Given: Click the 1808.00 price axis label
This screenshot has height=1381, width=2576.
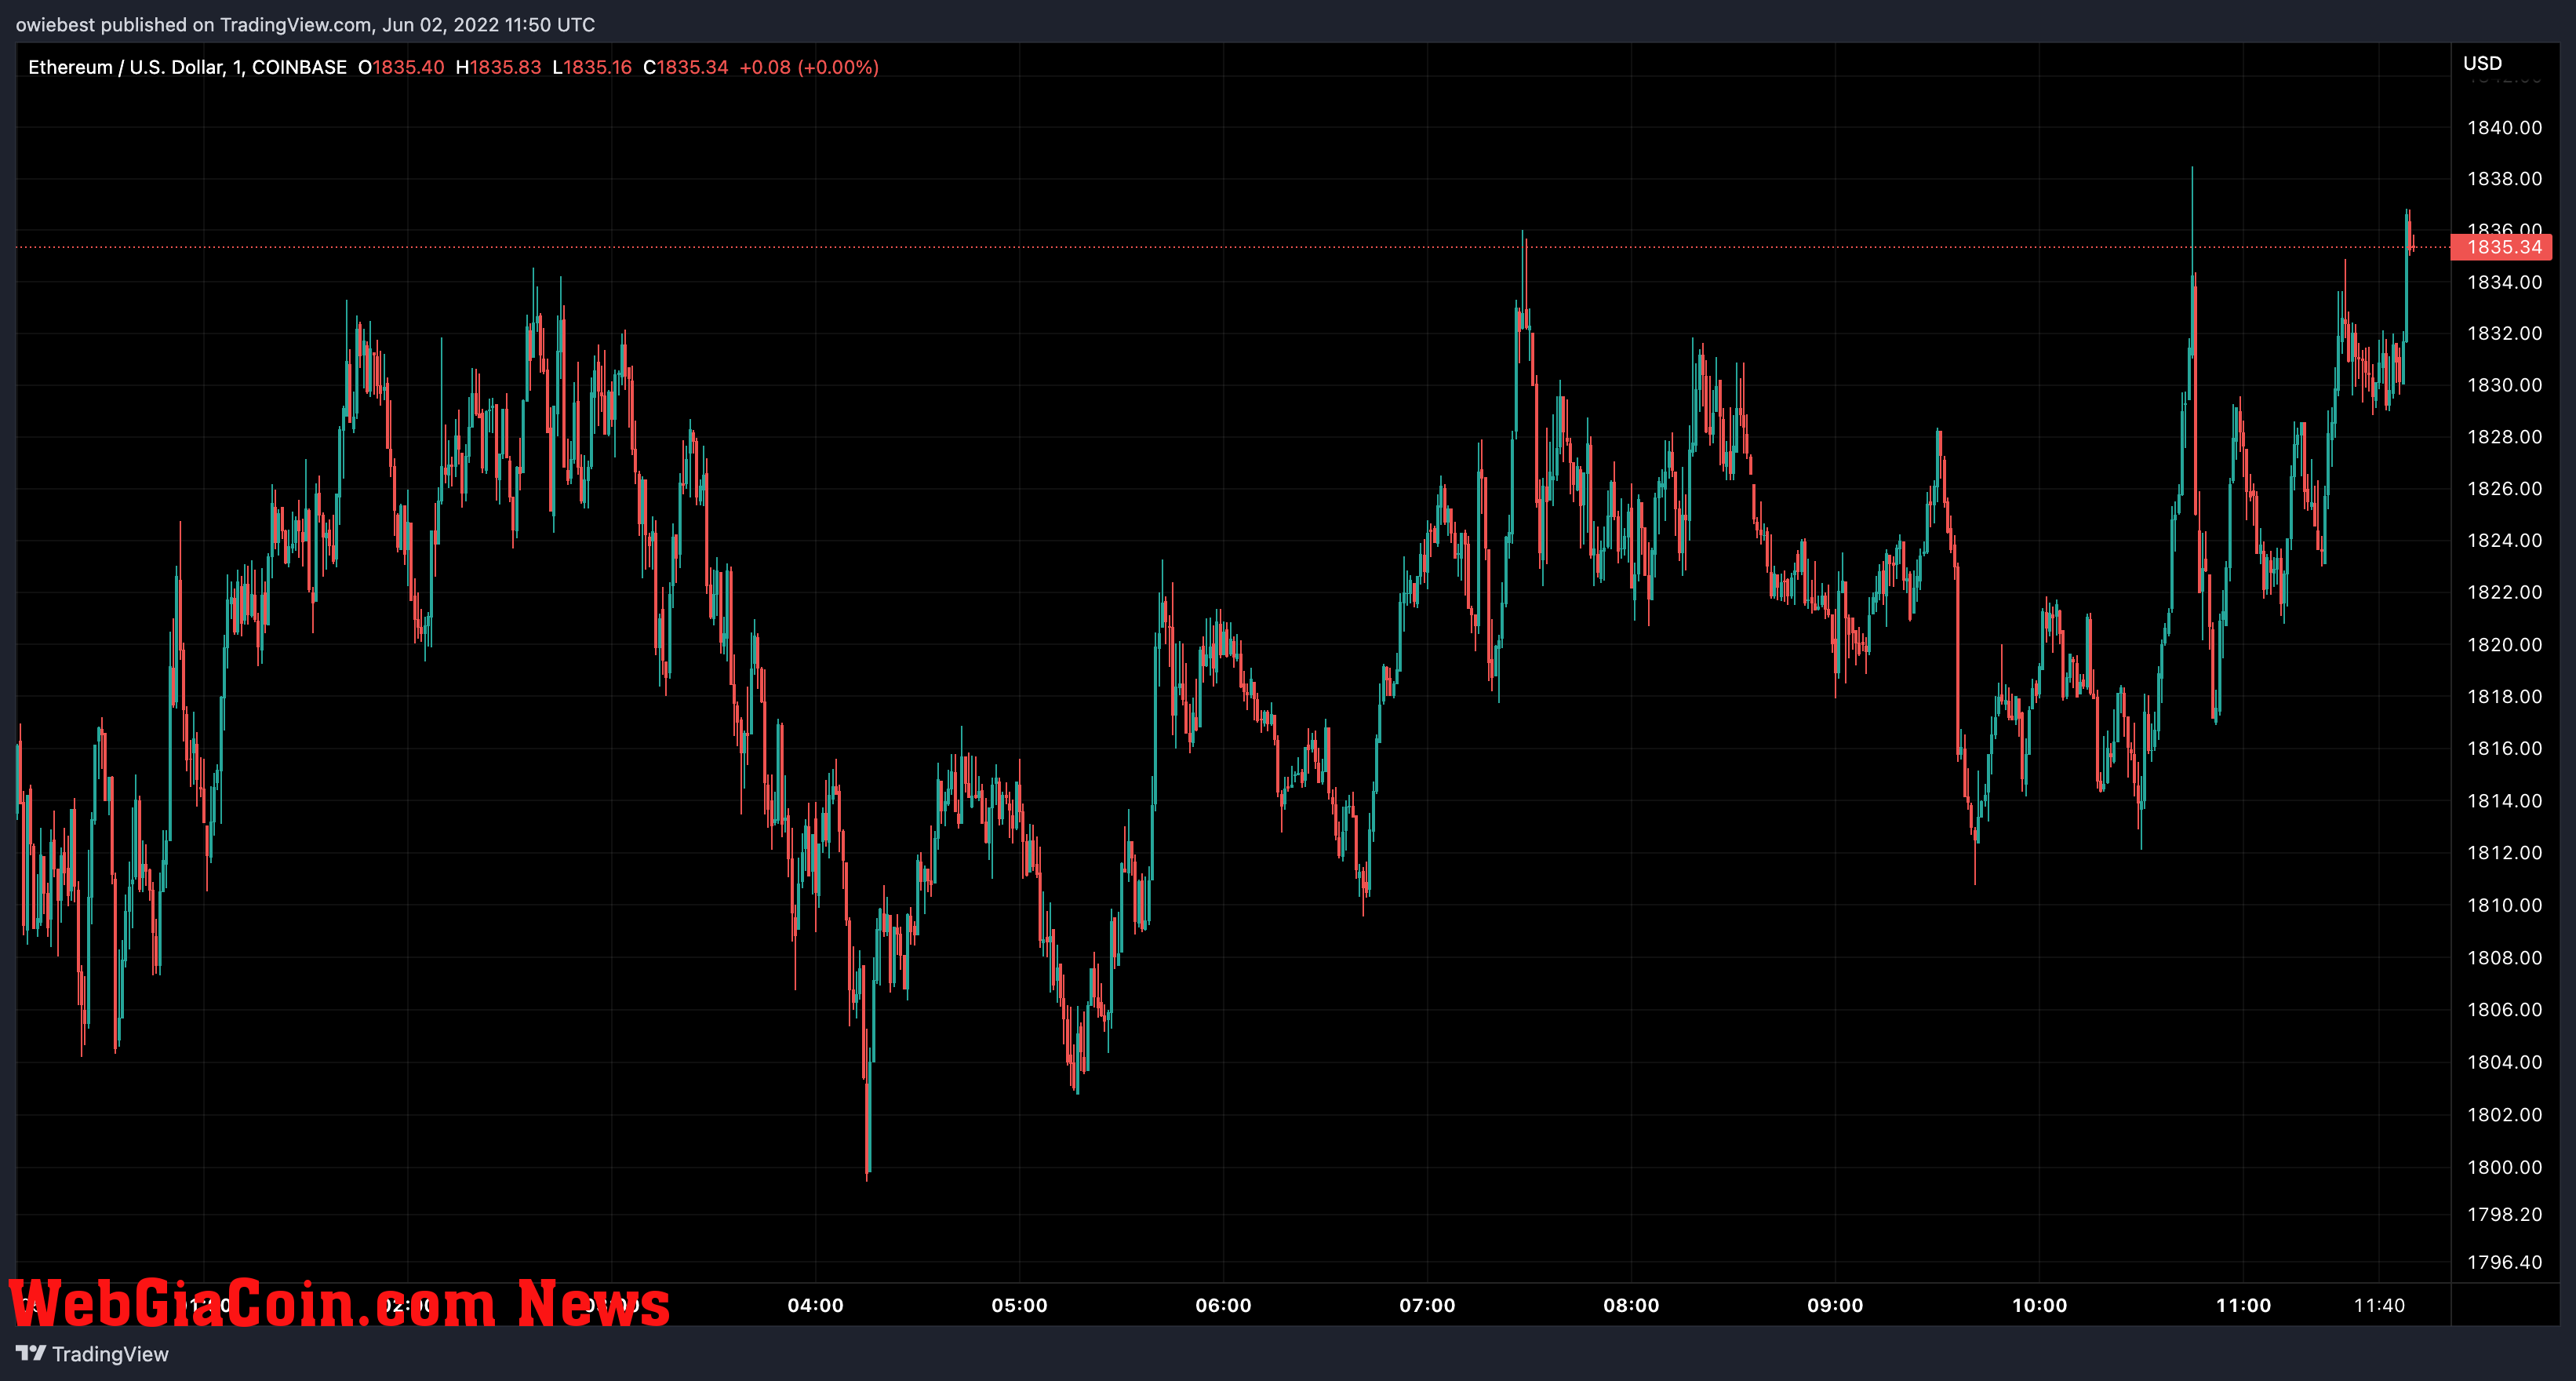Looking at the screenshot, I should point(2504,958).
